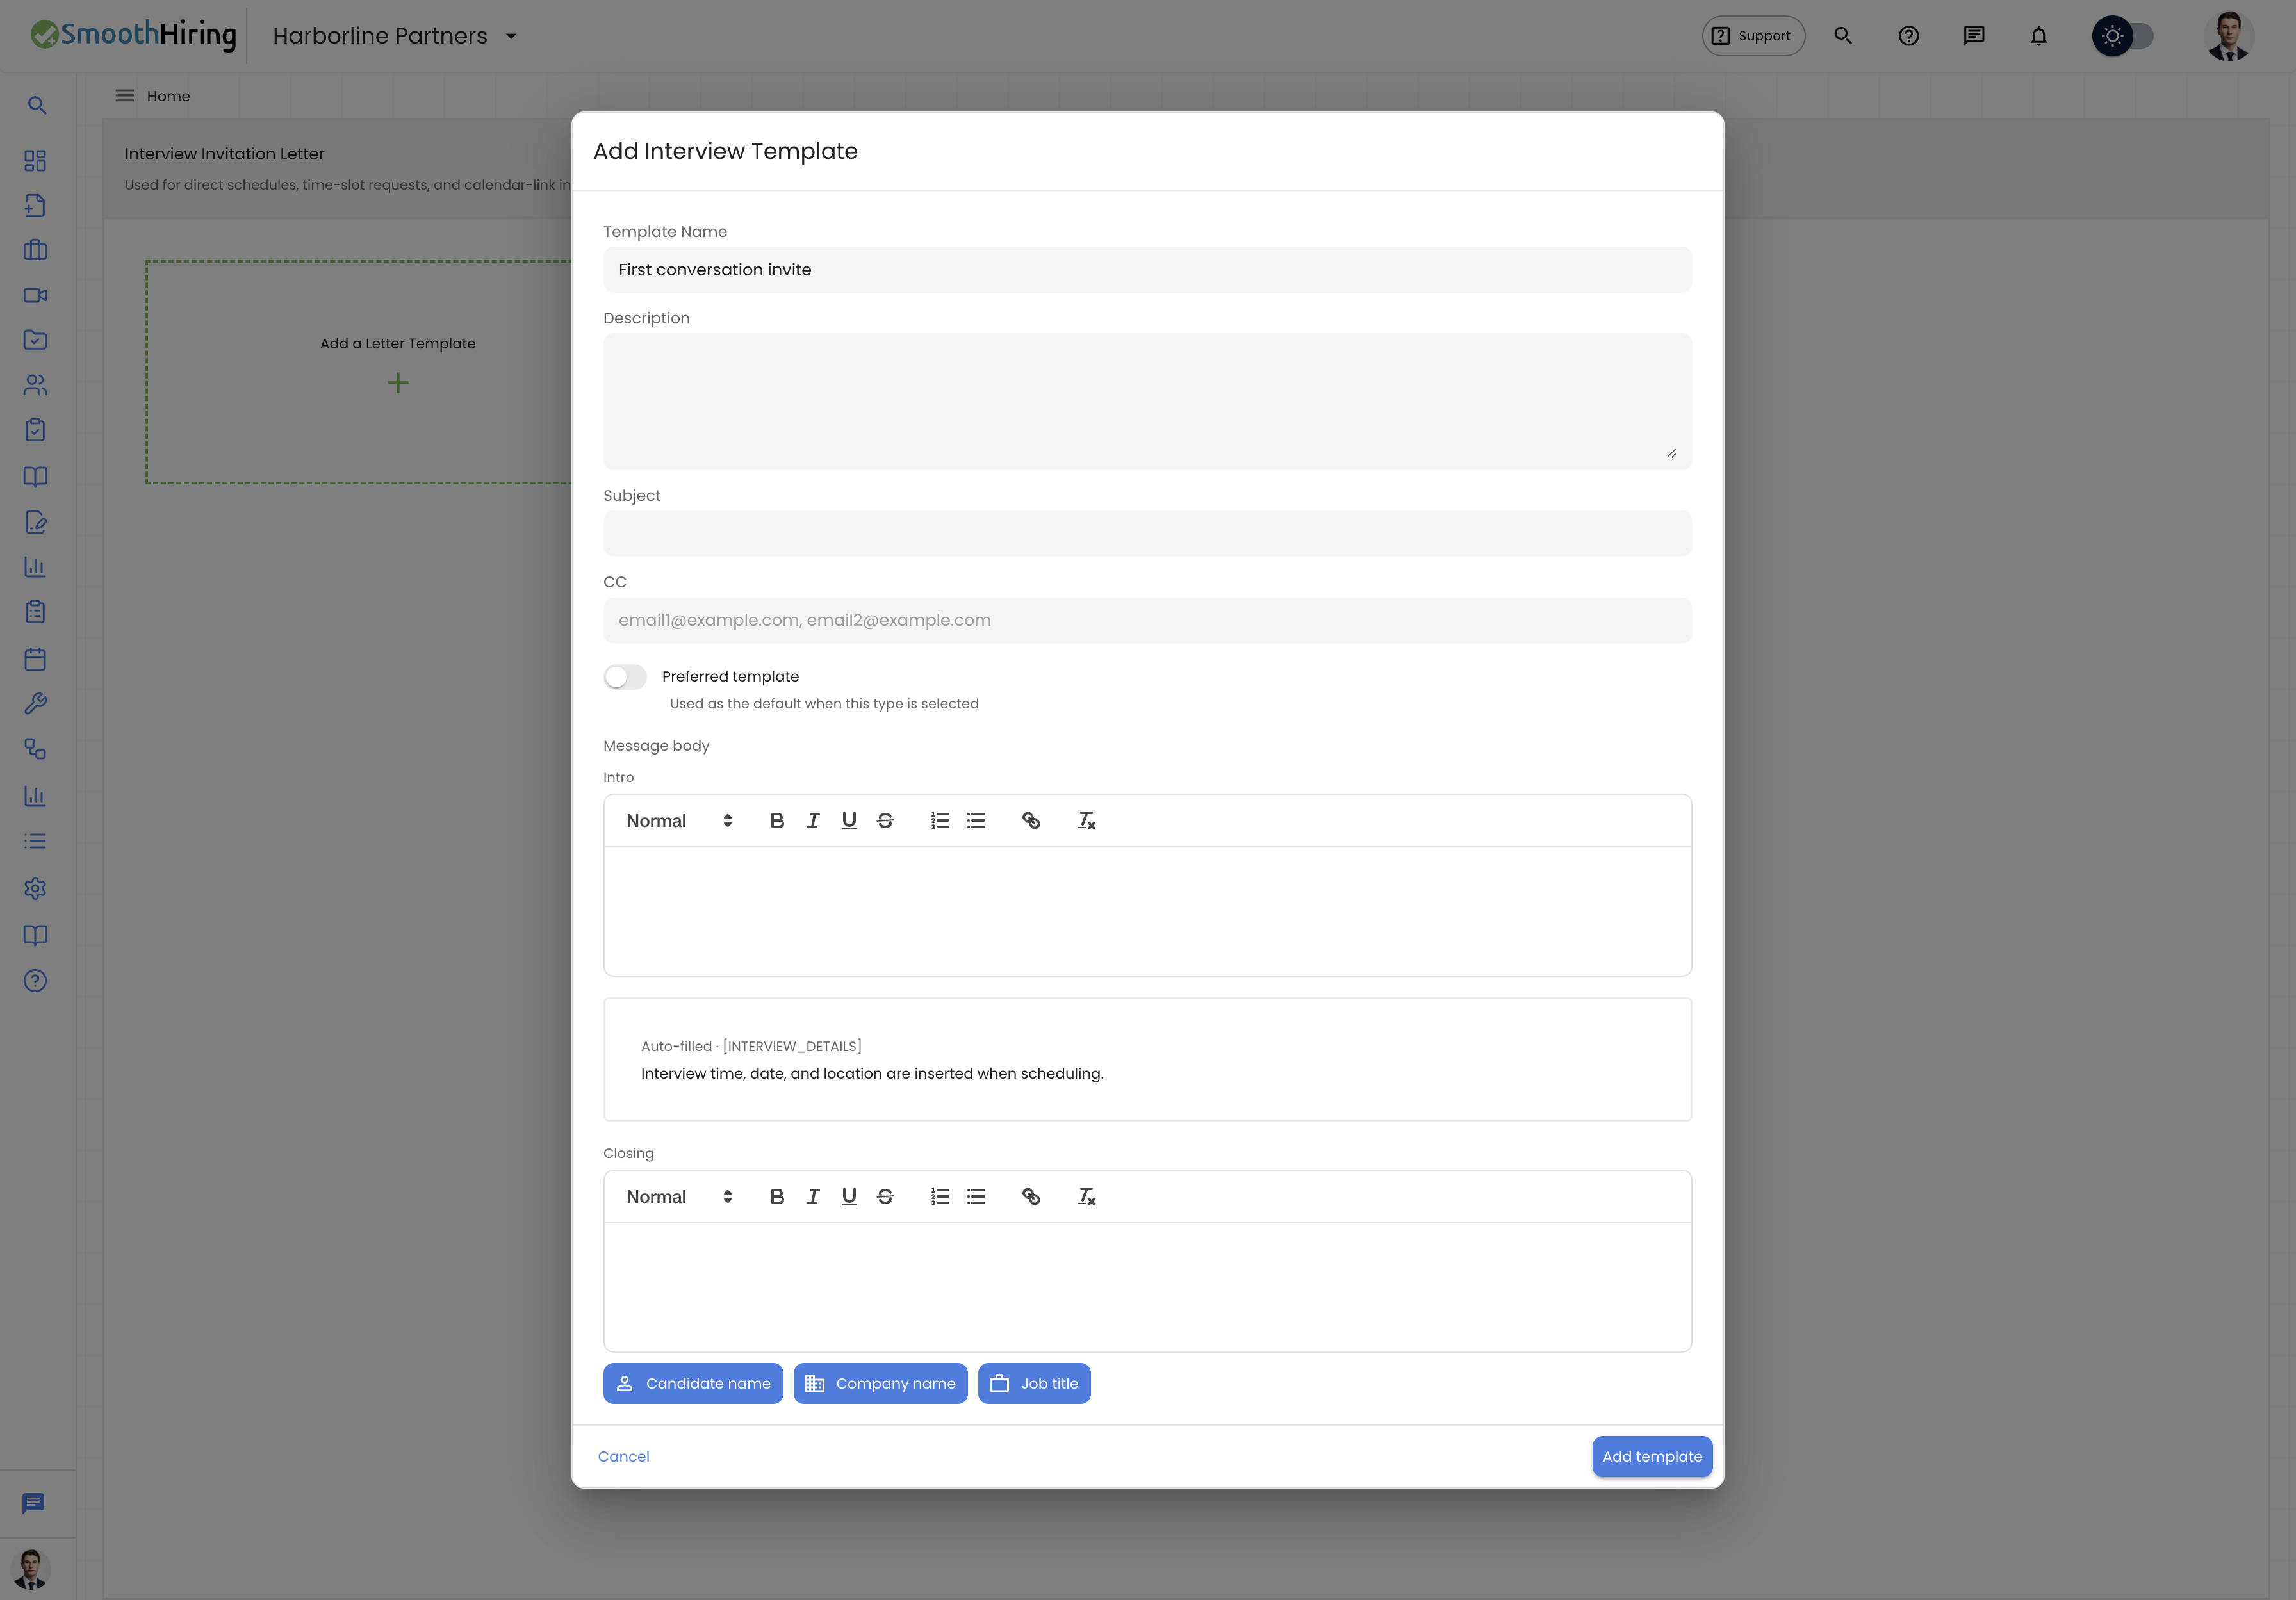The image size is (2296, 1600).
Task: Go to the Home breadcrumb
Action: tap(168, 96)
